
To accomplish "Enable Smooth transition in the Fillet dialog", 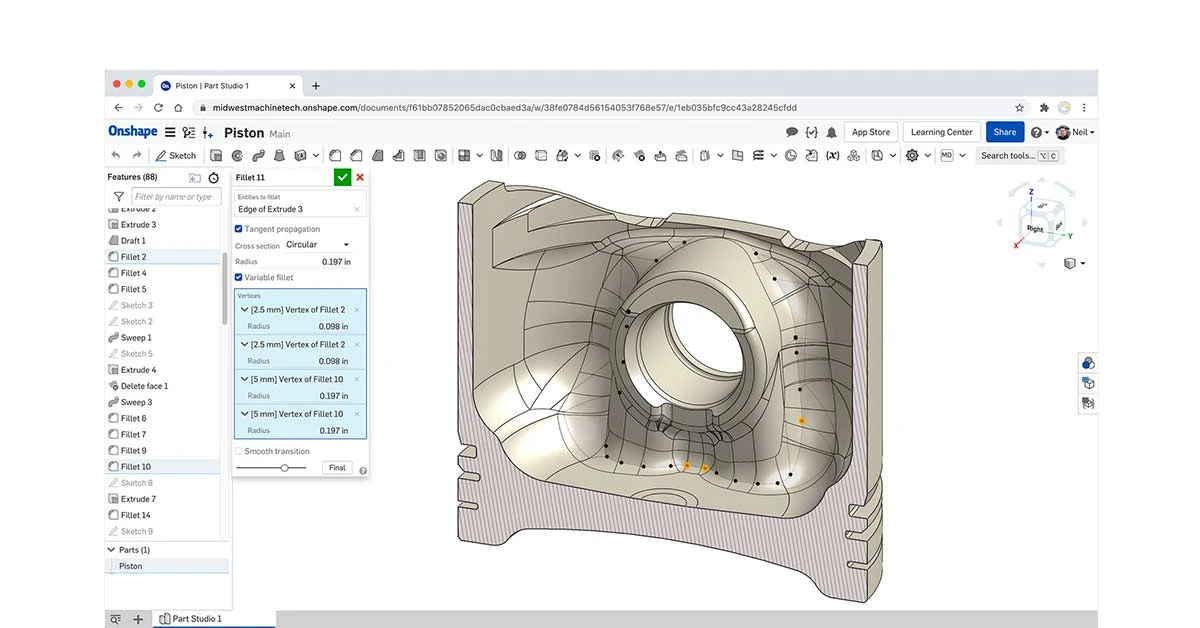I will 239,452.
